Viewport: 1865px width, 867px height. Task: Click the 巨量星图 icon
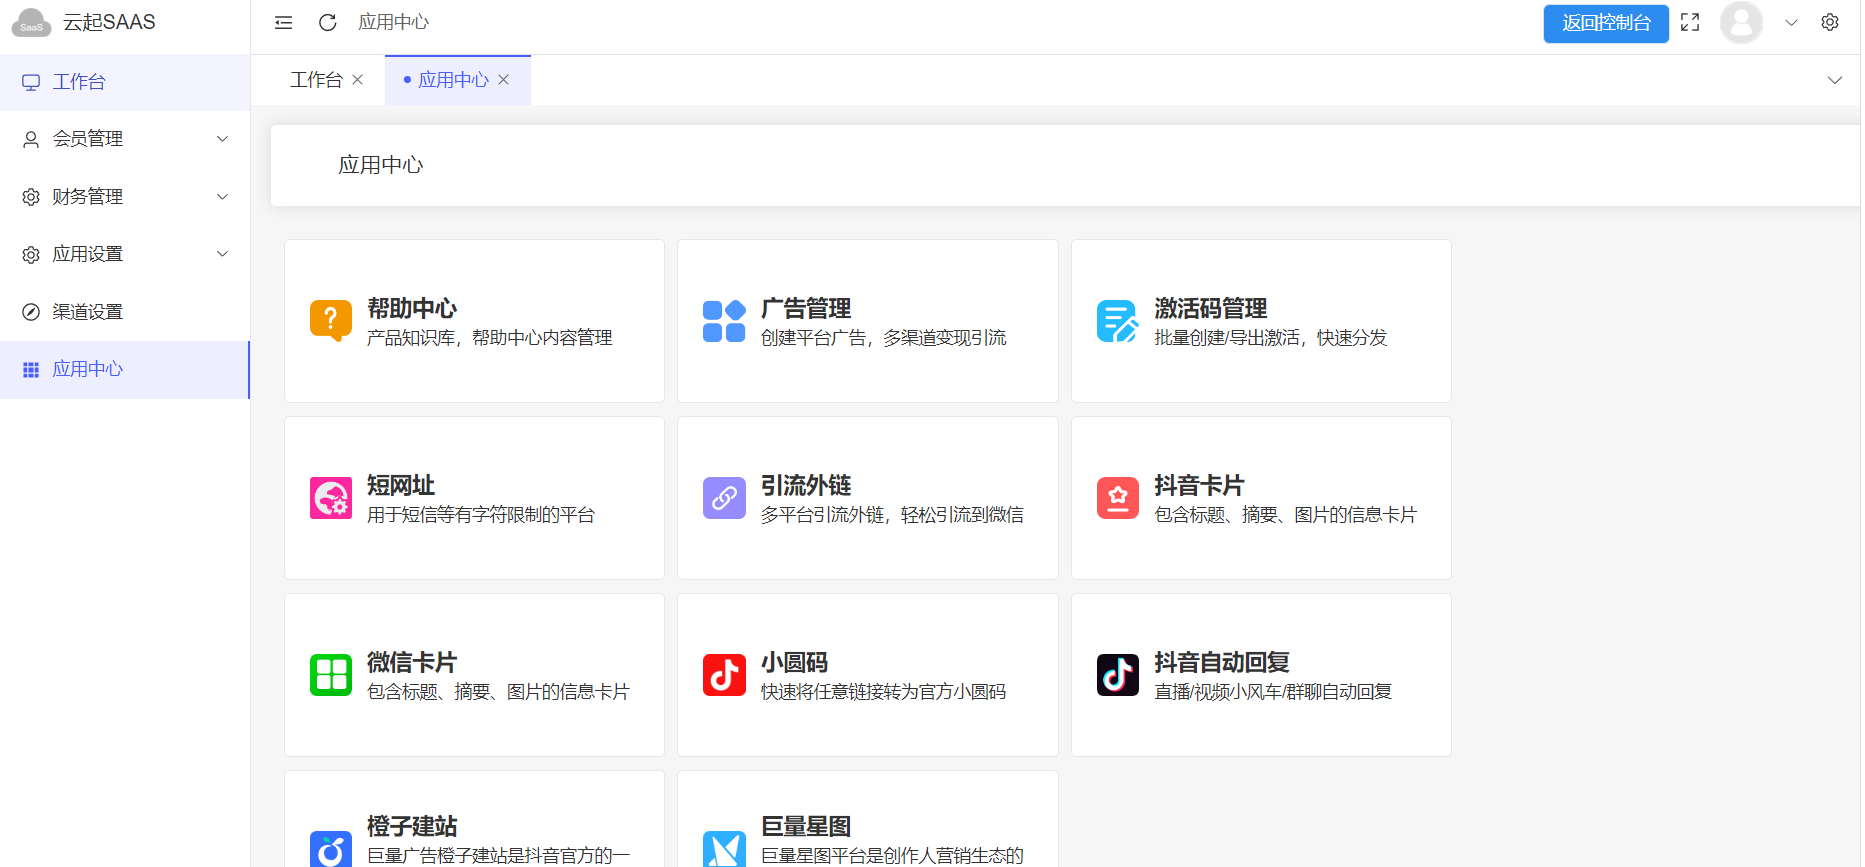(724, 849)
